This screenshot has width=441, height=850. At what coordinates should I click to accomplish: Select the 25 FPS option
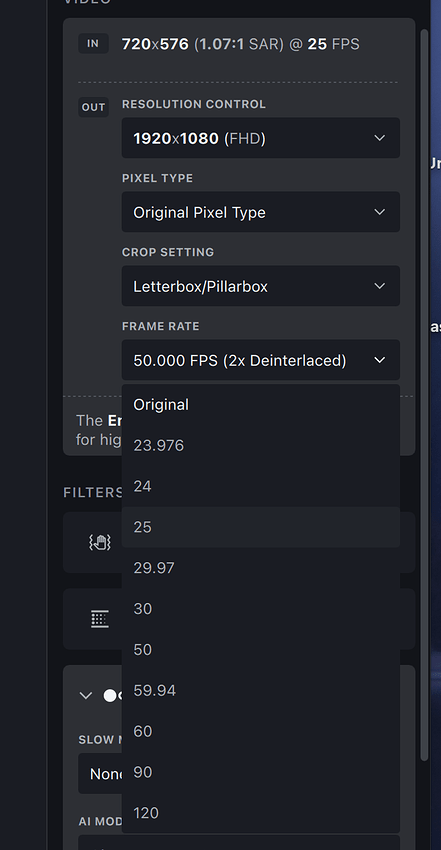click(261, 527)
